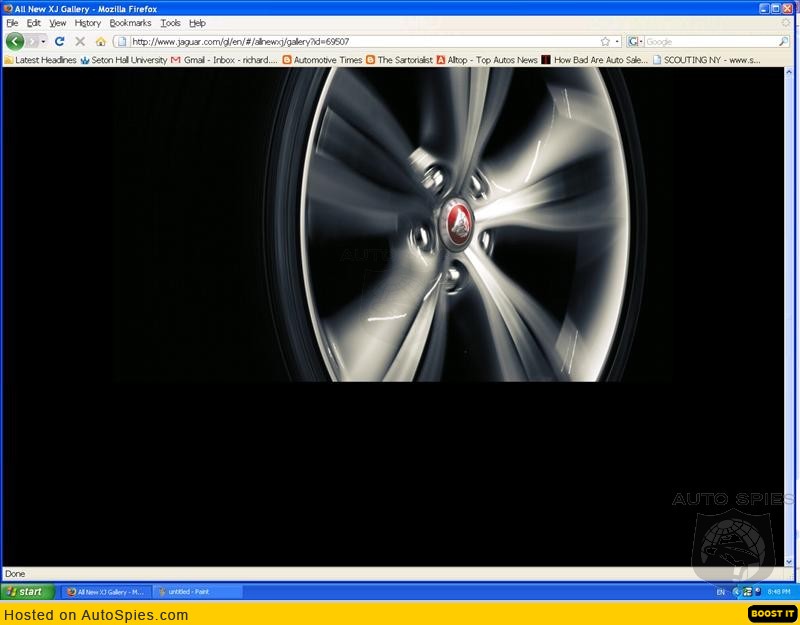Open the File menu
This screenshot has height=625, width=800.
point(12,23)
